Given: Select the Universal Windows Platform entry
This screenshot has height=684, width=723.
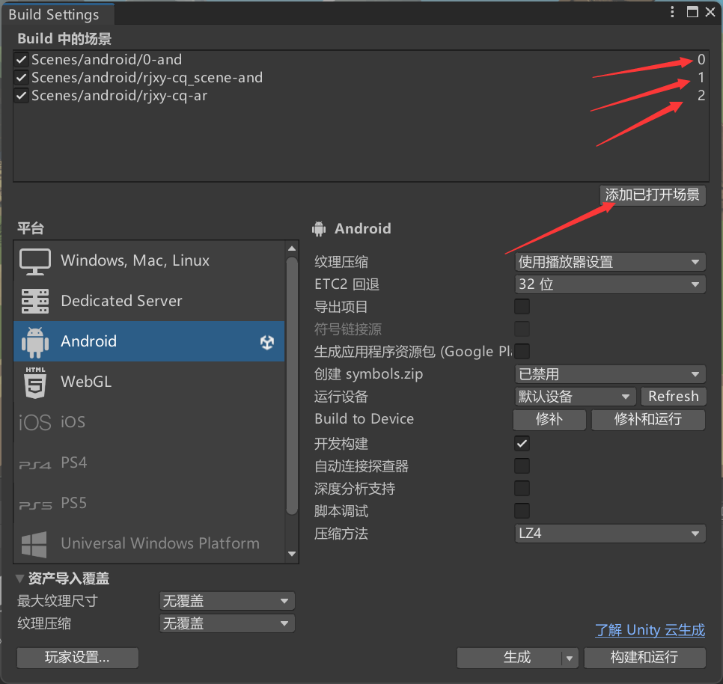Looking at the screenshot, I should point(149,543).
